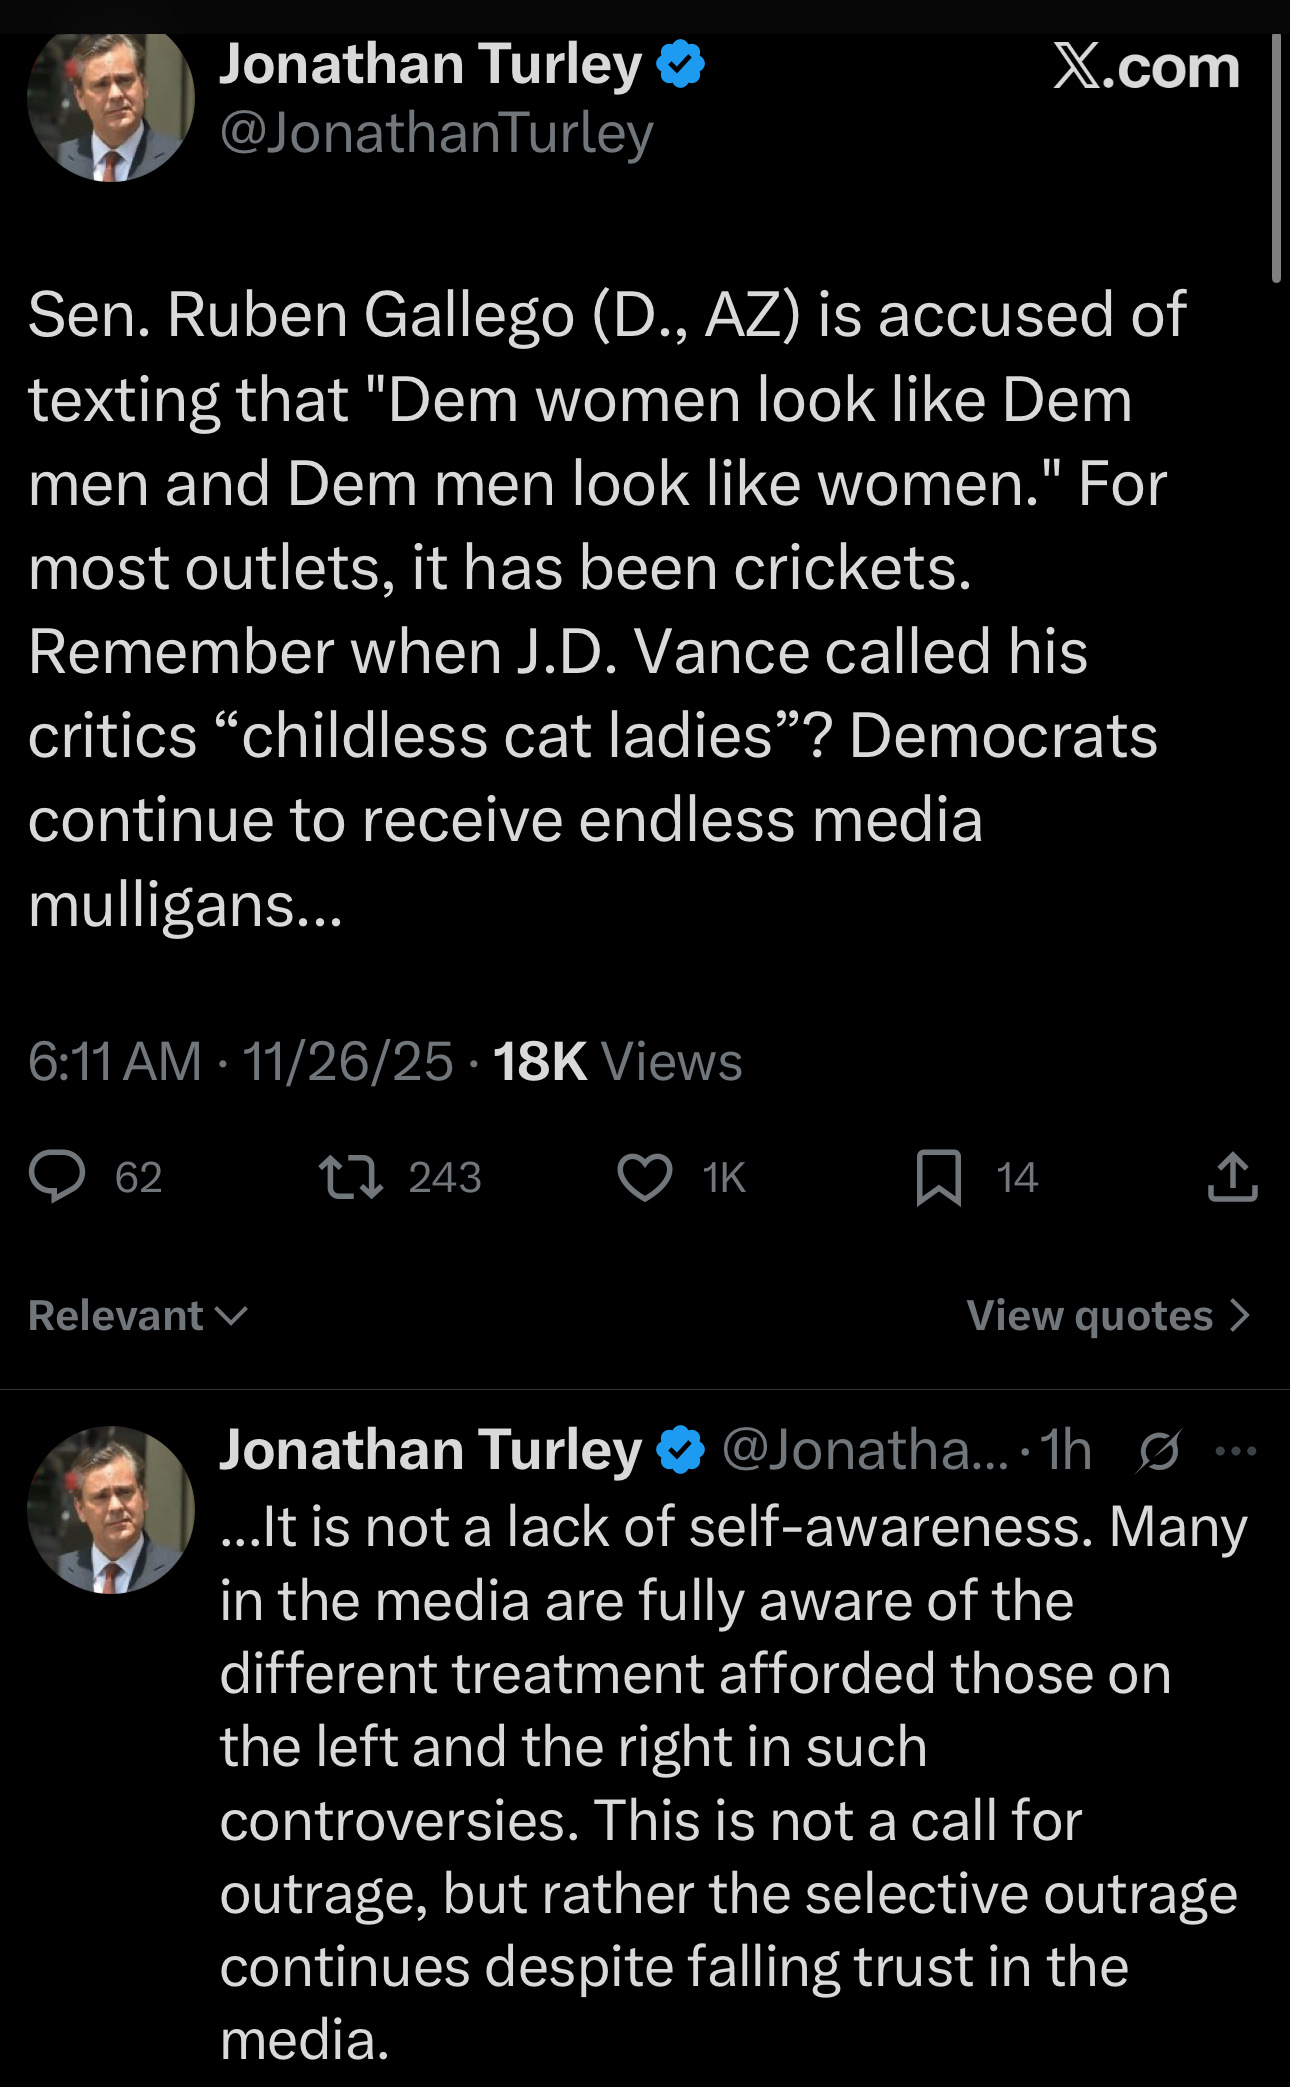
Task: Open the reply author's avatar
Action: (x=111, y=1510)
